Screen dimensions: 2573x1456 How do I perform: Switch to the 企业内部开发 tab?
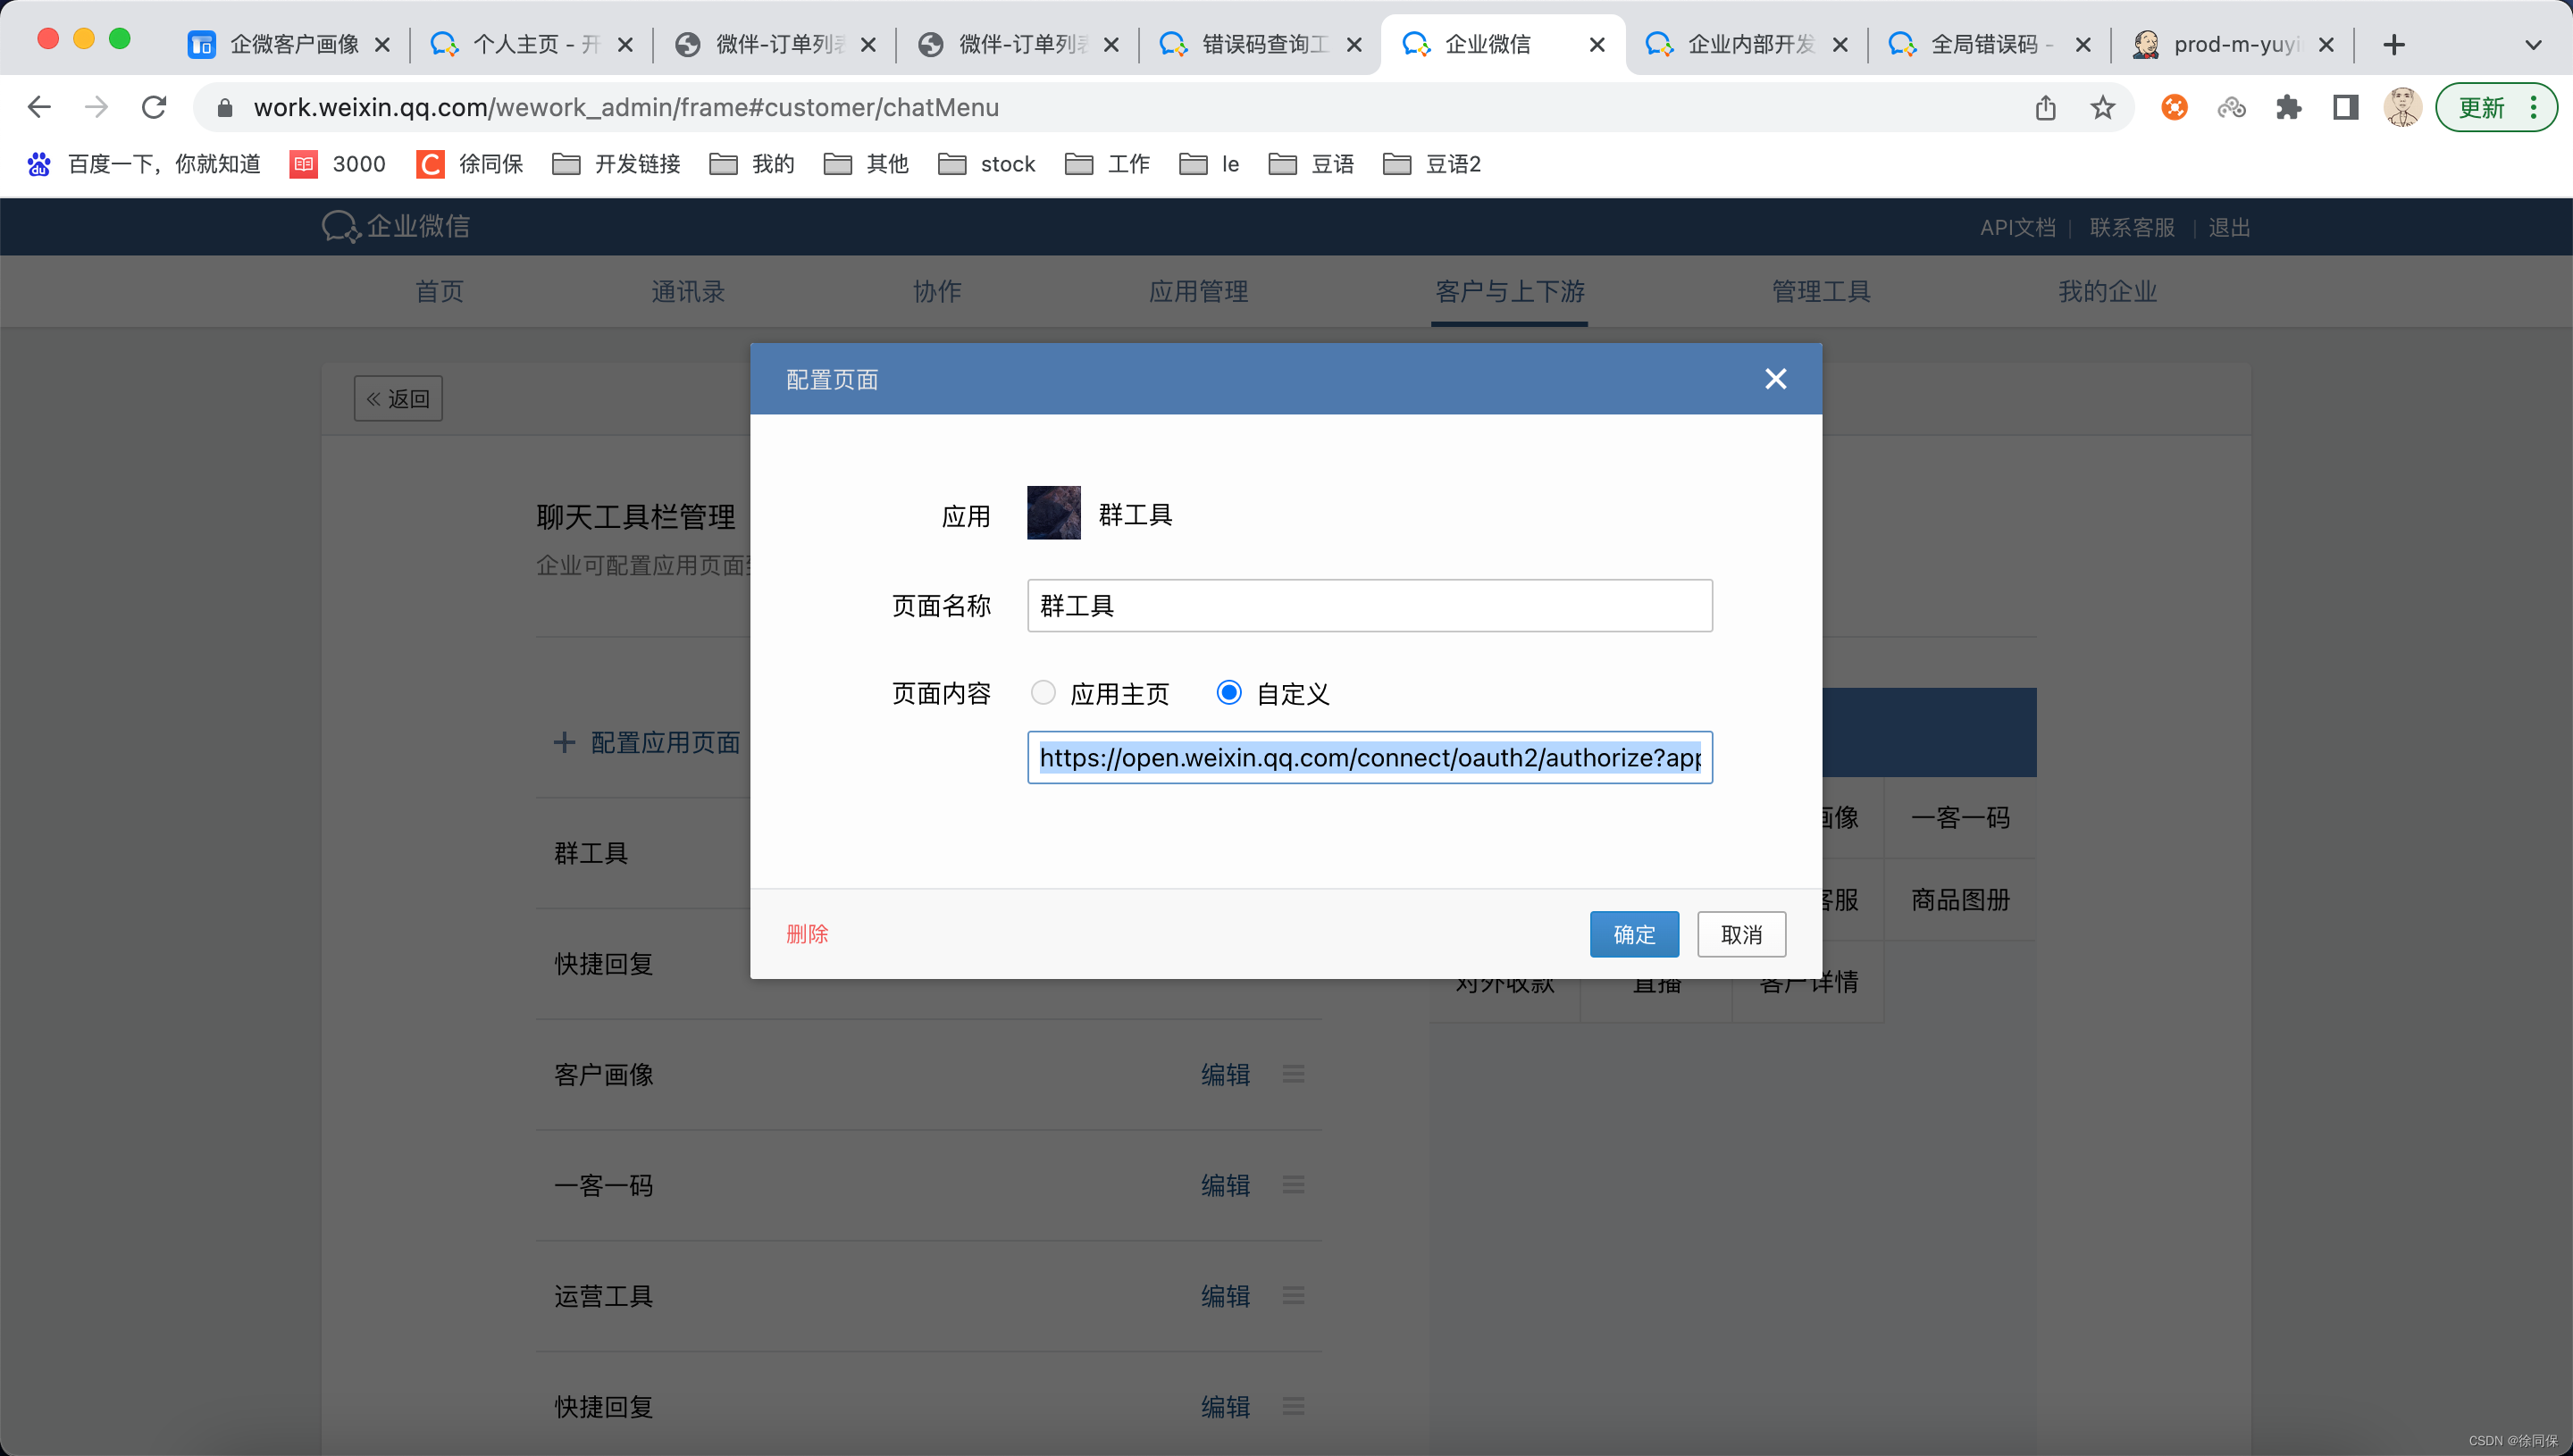1745,44
